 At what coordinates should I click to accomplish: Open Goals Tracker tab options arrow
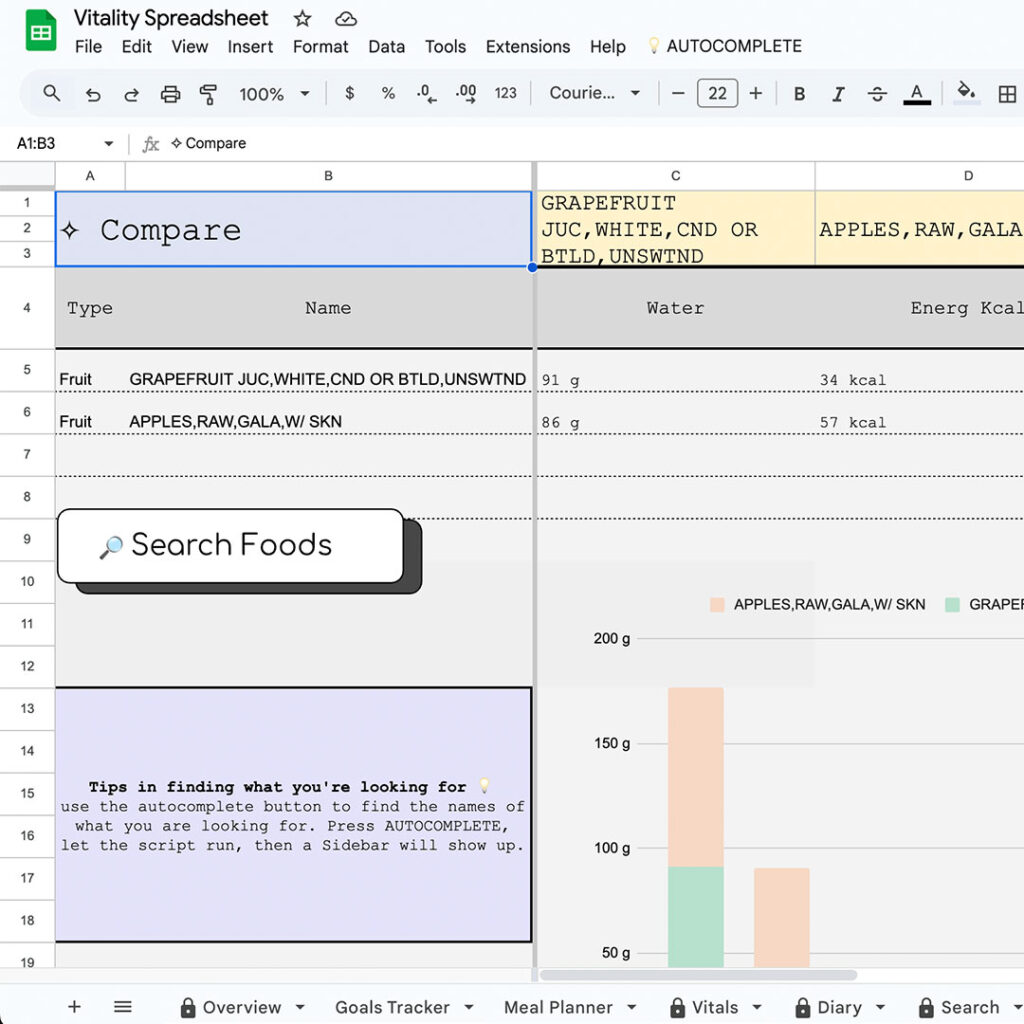pos(468,1007)
